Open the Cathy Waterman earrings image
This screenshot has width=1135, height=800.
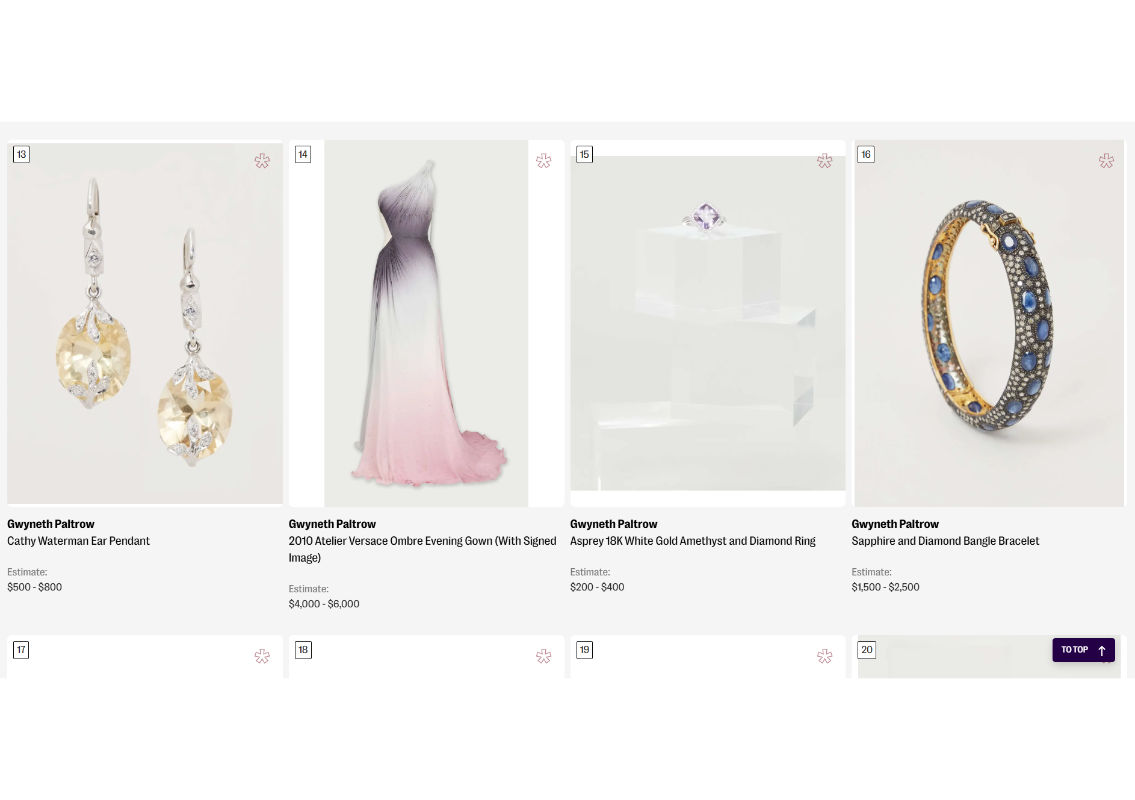[145, 323]
